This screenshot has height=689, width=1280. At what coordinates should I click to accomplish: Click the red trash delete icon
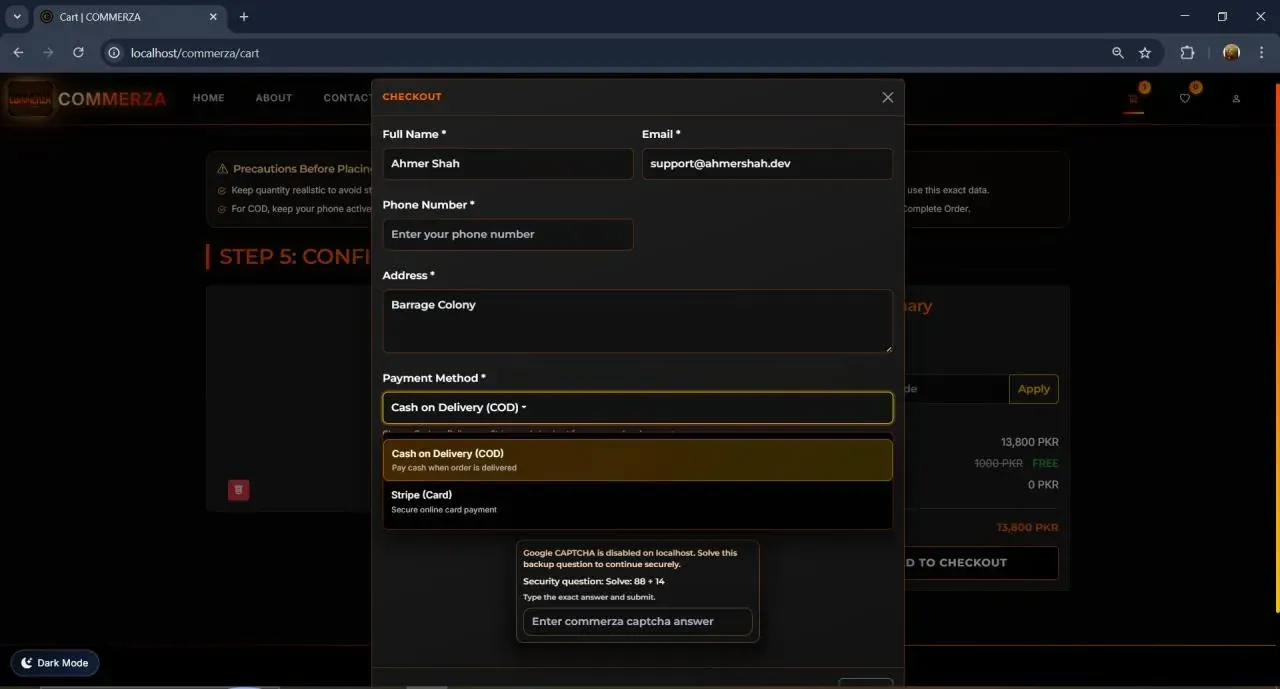point(238,490)
